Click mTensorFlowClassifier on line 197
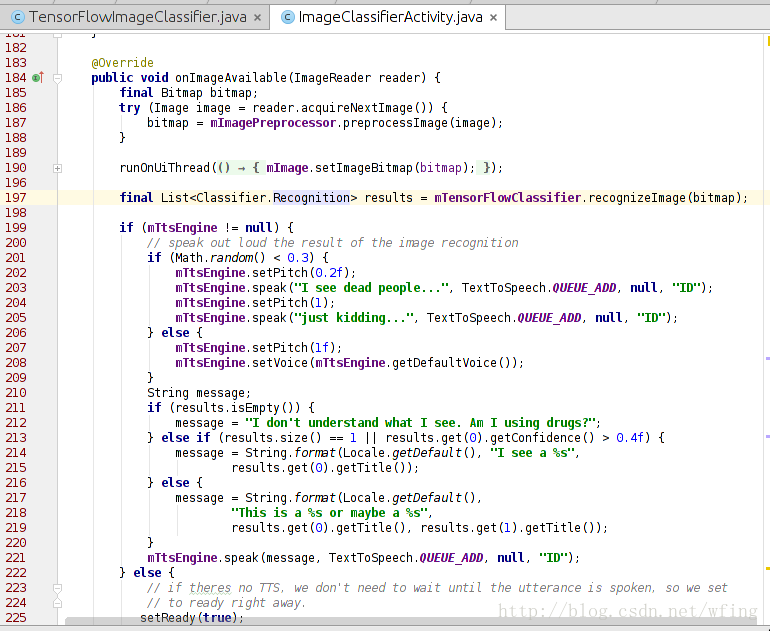This screenshot has width=770, height=631. point(508,198)
